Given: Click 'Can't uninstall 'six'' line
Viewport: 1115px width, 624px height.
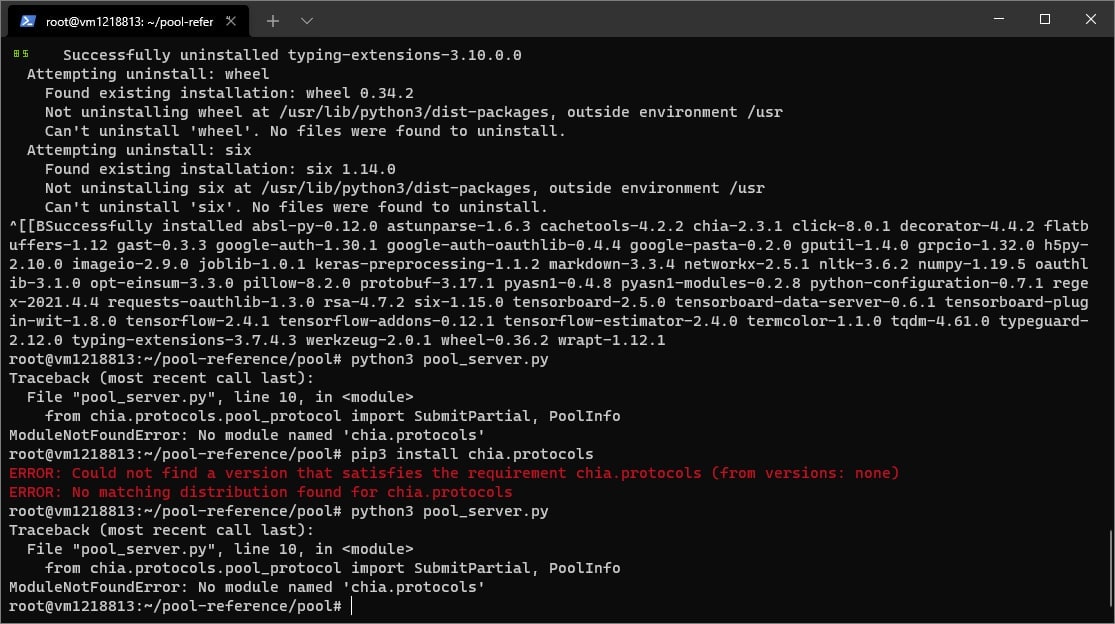Looking at the screenshot, I should click(297, 208).
